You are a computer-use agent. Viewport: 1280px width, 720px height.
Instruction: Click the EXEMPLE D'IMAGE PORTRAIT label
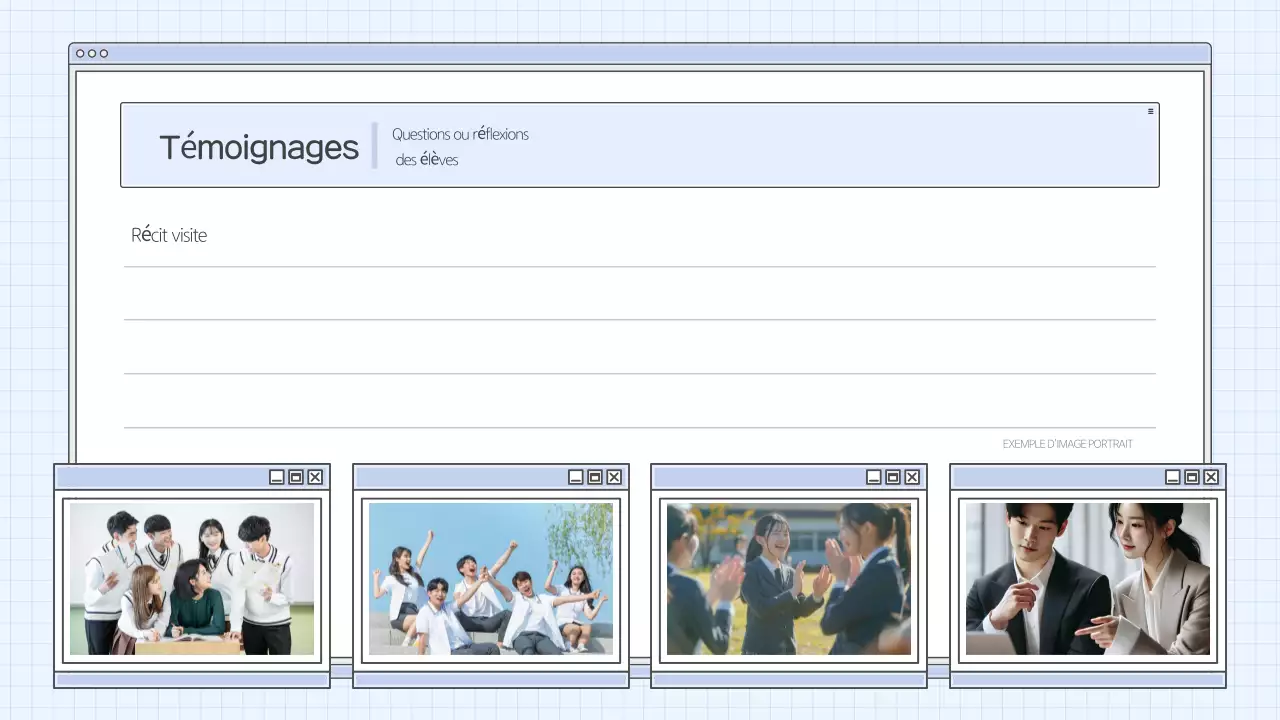[1067, 444]
